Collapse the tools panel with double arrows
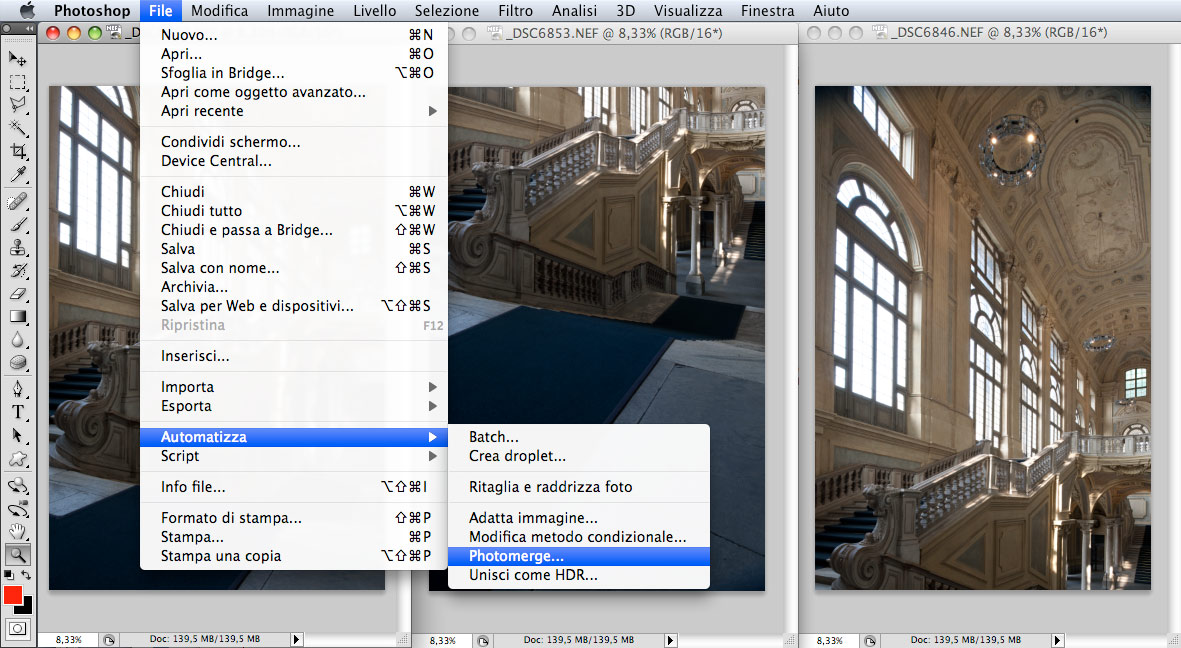The image size is (1181, 648). (30, 29)
